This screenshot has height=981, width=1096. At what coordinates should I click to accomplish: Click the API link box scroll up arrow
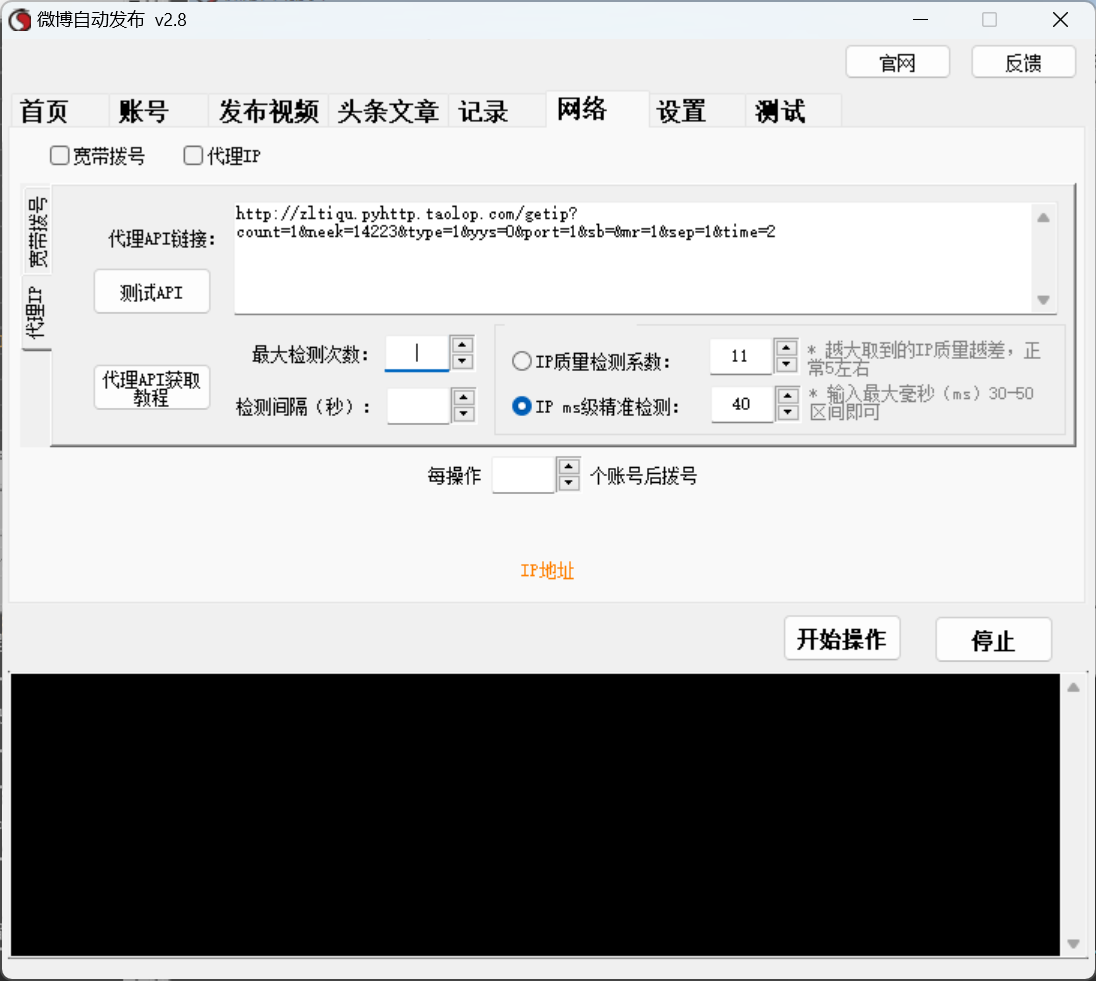click(1044, 217)
